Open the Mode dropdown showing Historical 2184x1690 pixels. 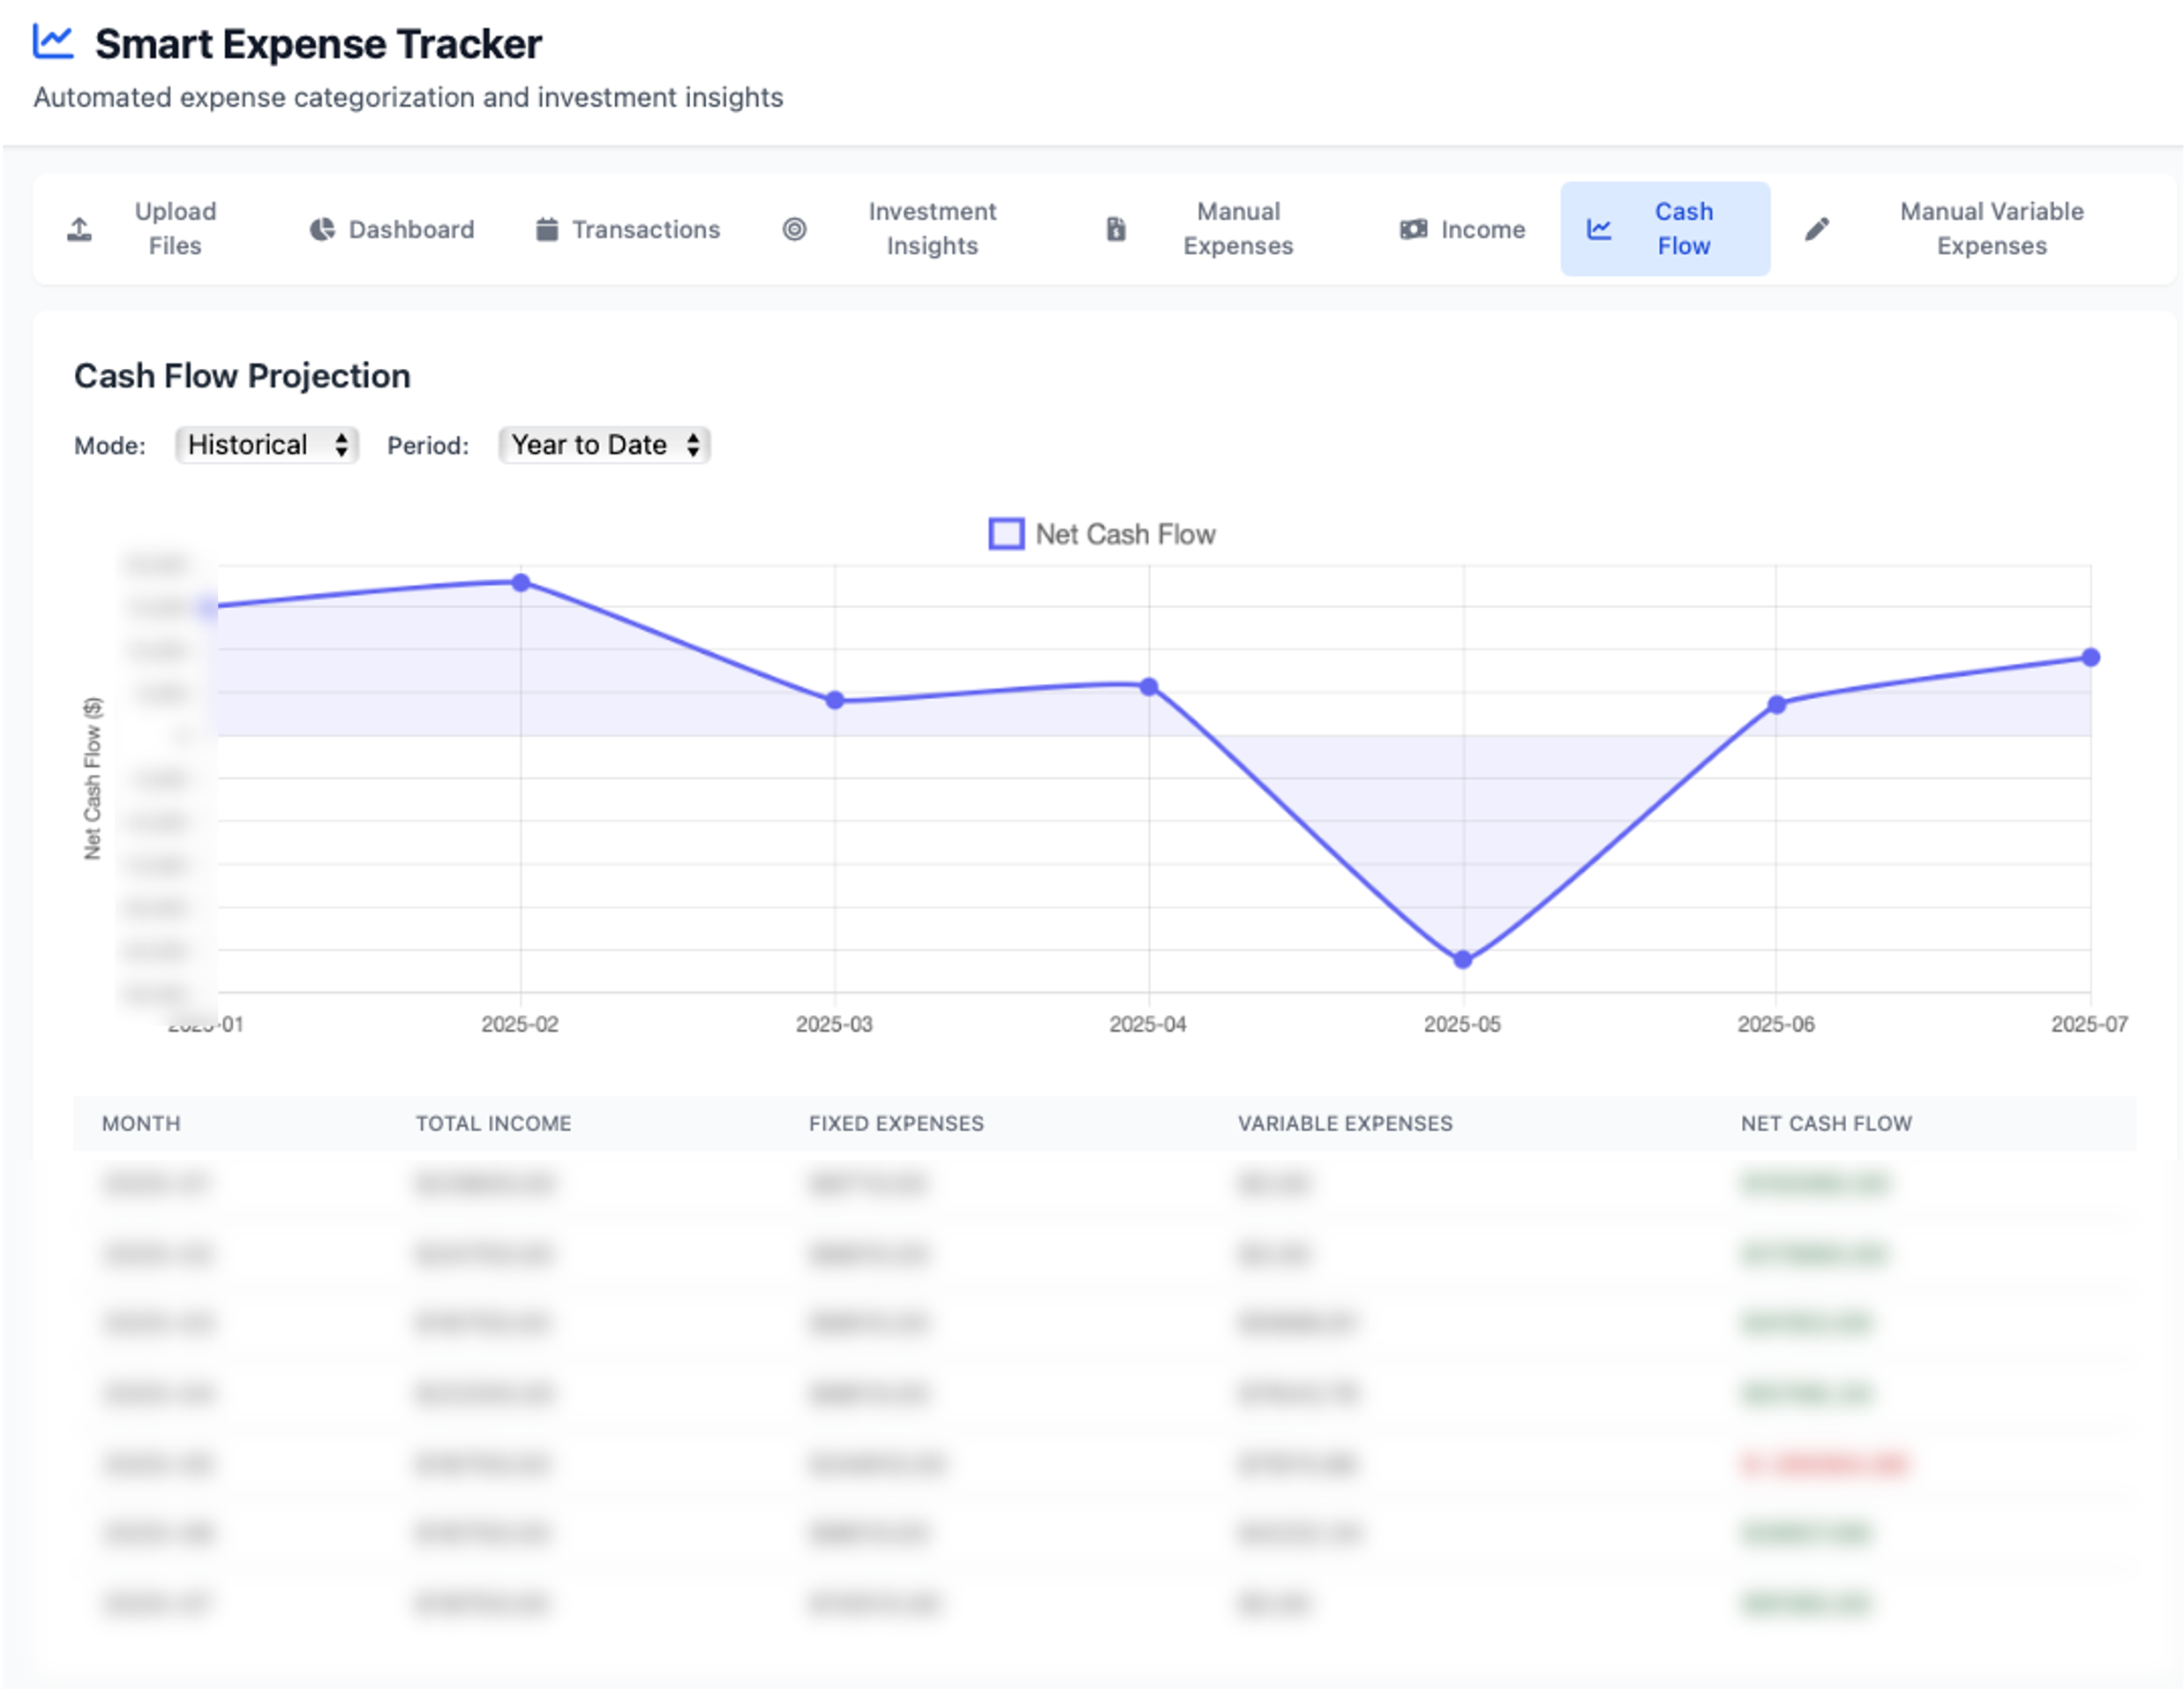[x=266, y=445]
